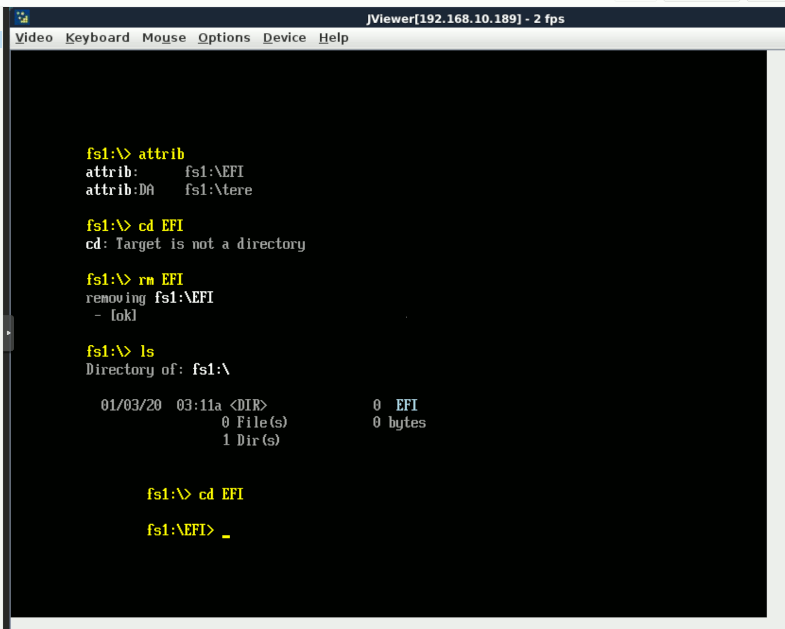Open the Device menu
The image size is (785, 629).
tap(284, 38)
